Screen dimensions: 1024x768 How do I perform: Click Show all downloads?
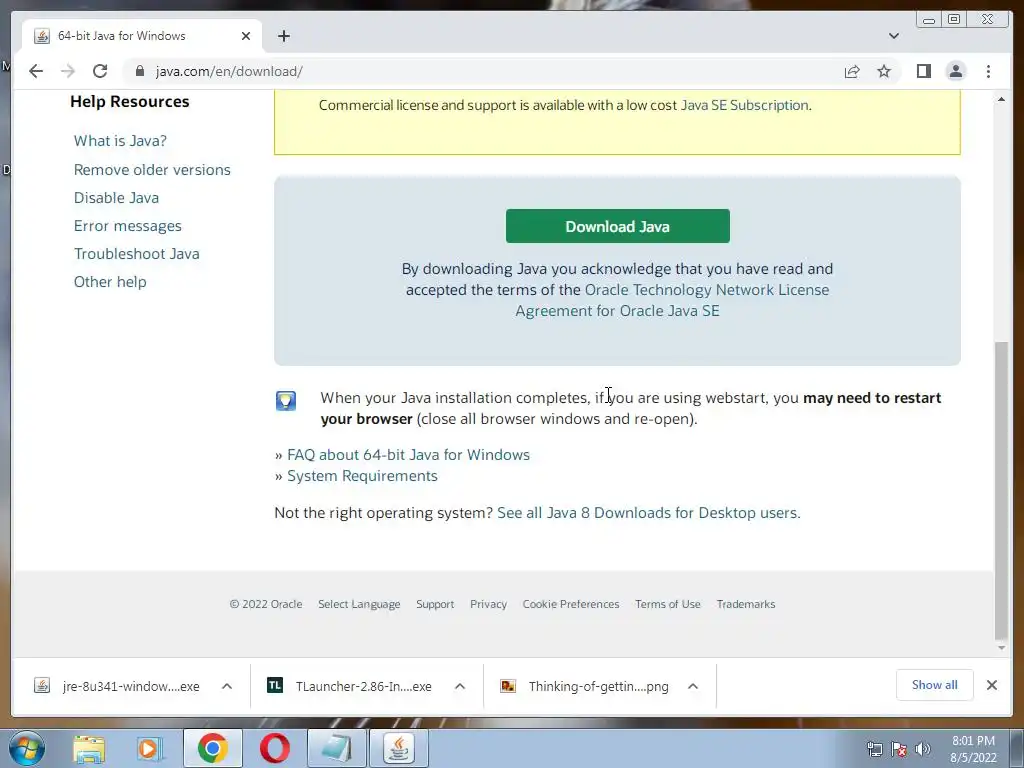click(x=935, y=684)
